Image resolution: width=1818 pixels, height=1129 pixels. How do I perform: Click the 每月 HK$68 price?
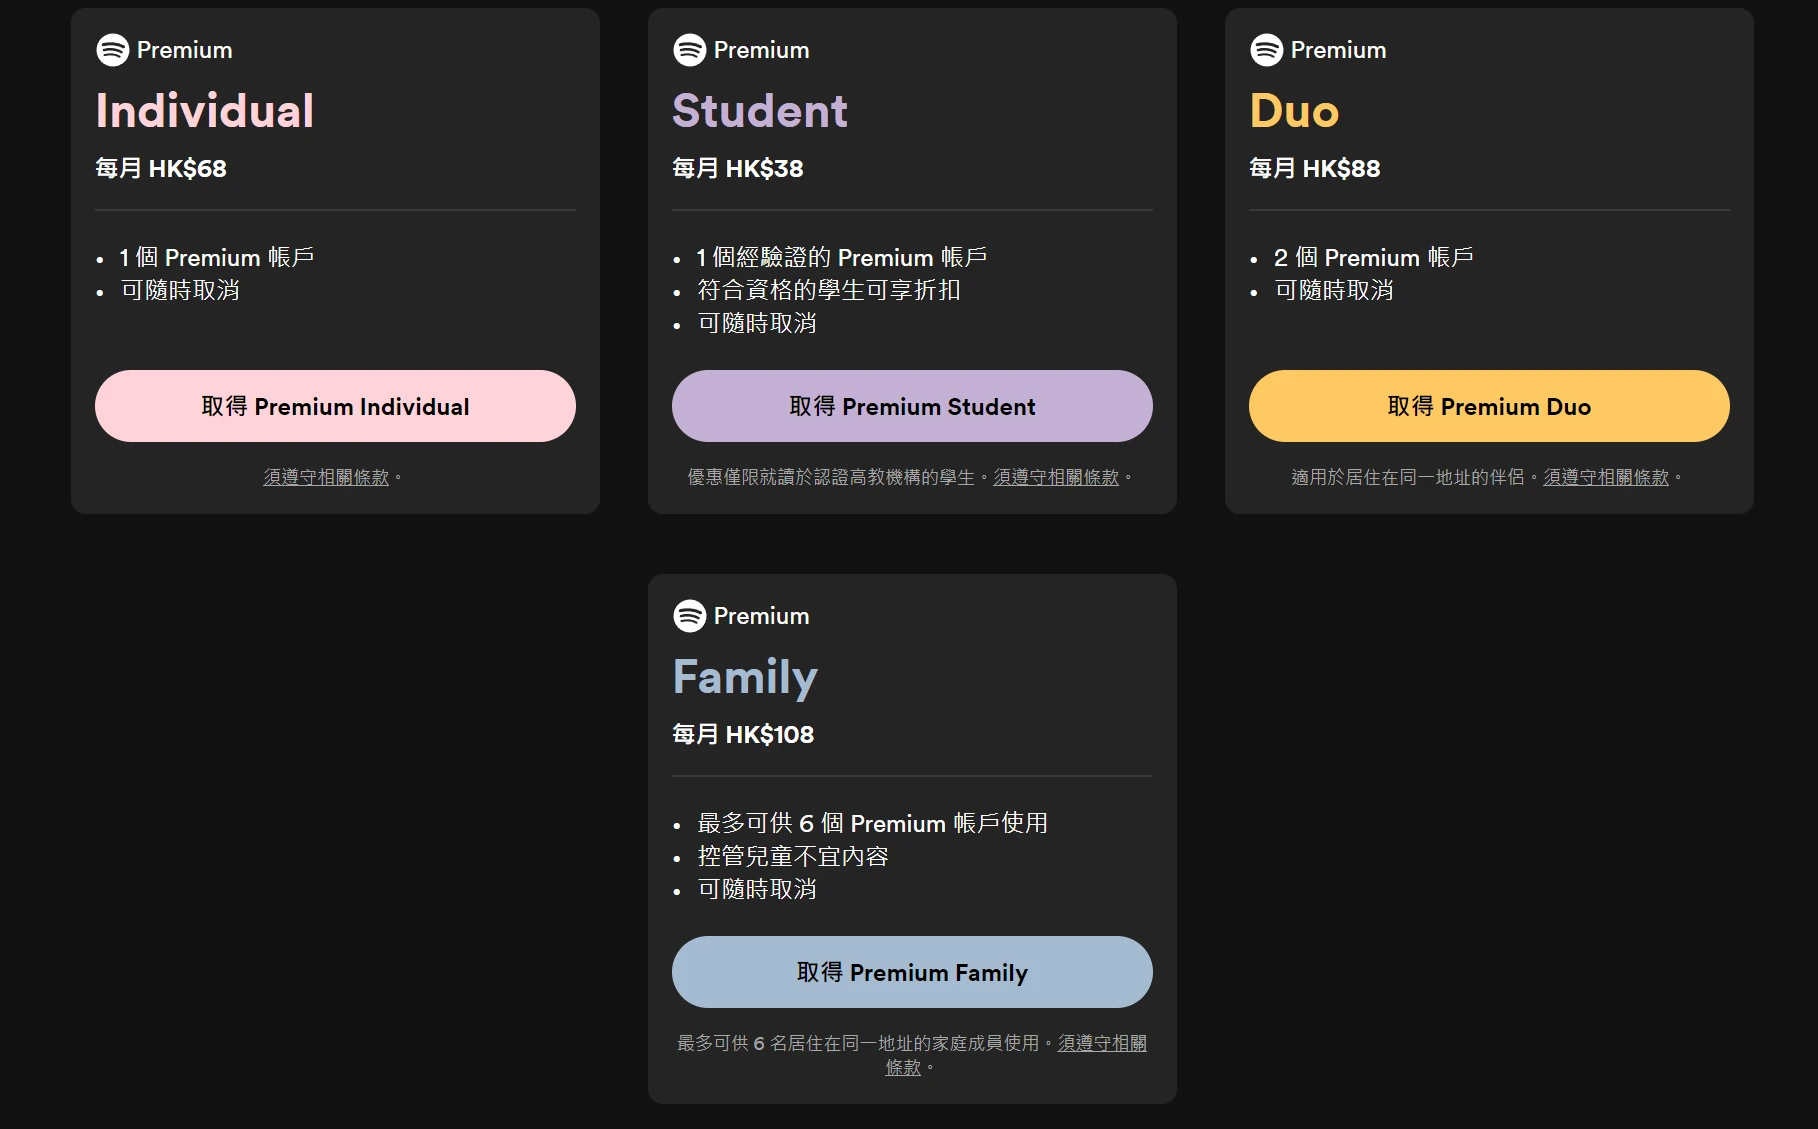[161, 168]
